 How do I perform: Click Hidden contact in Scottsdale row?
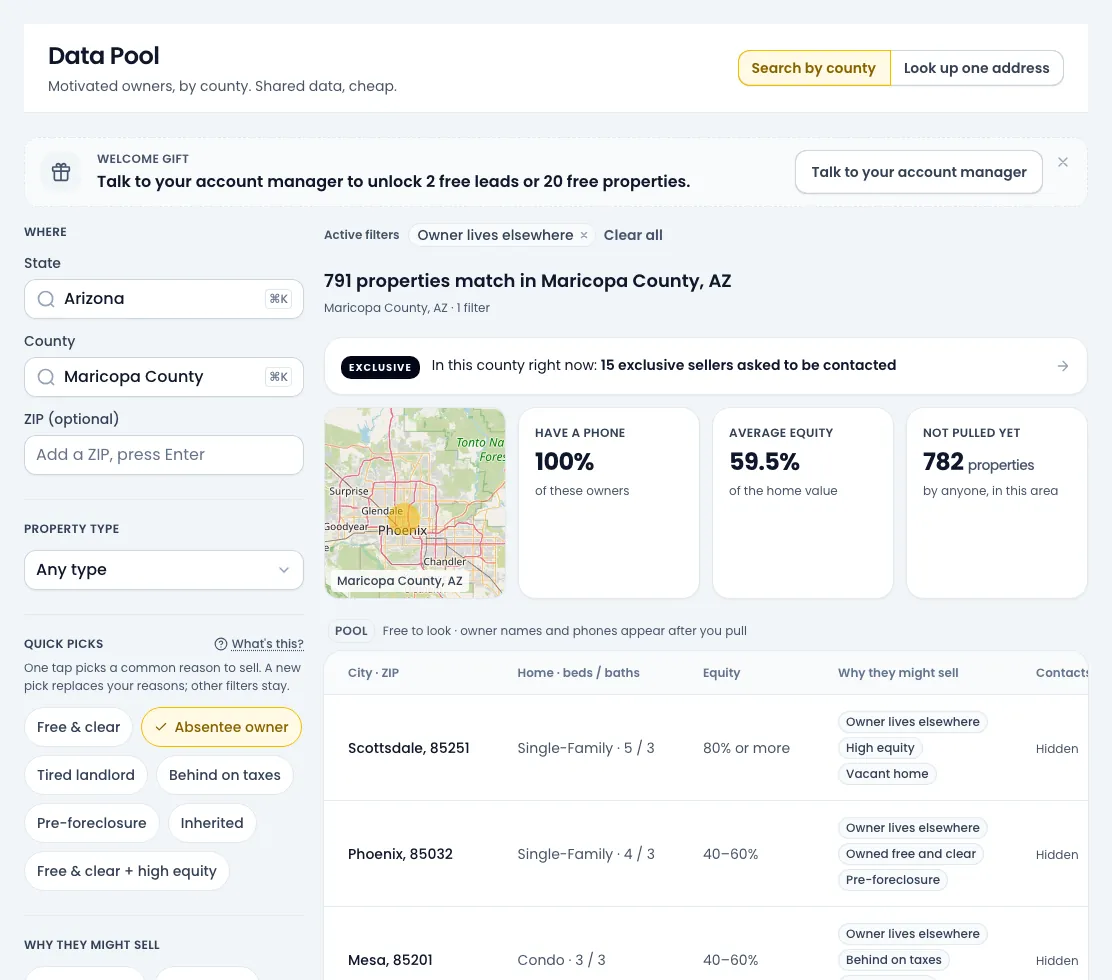point(1057,749)
